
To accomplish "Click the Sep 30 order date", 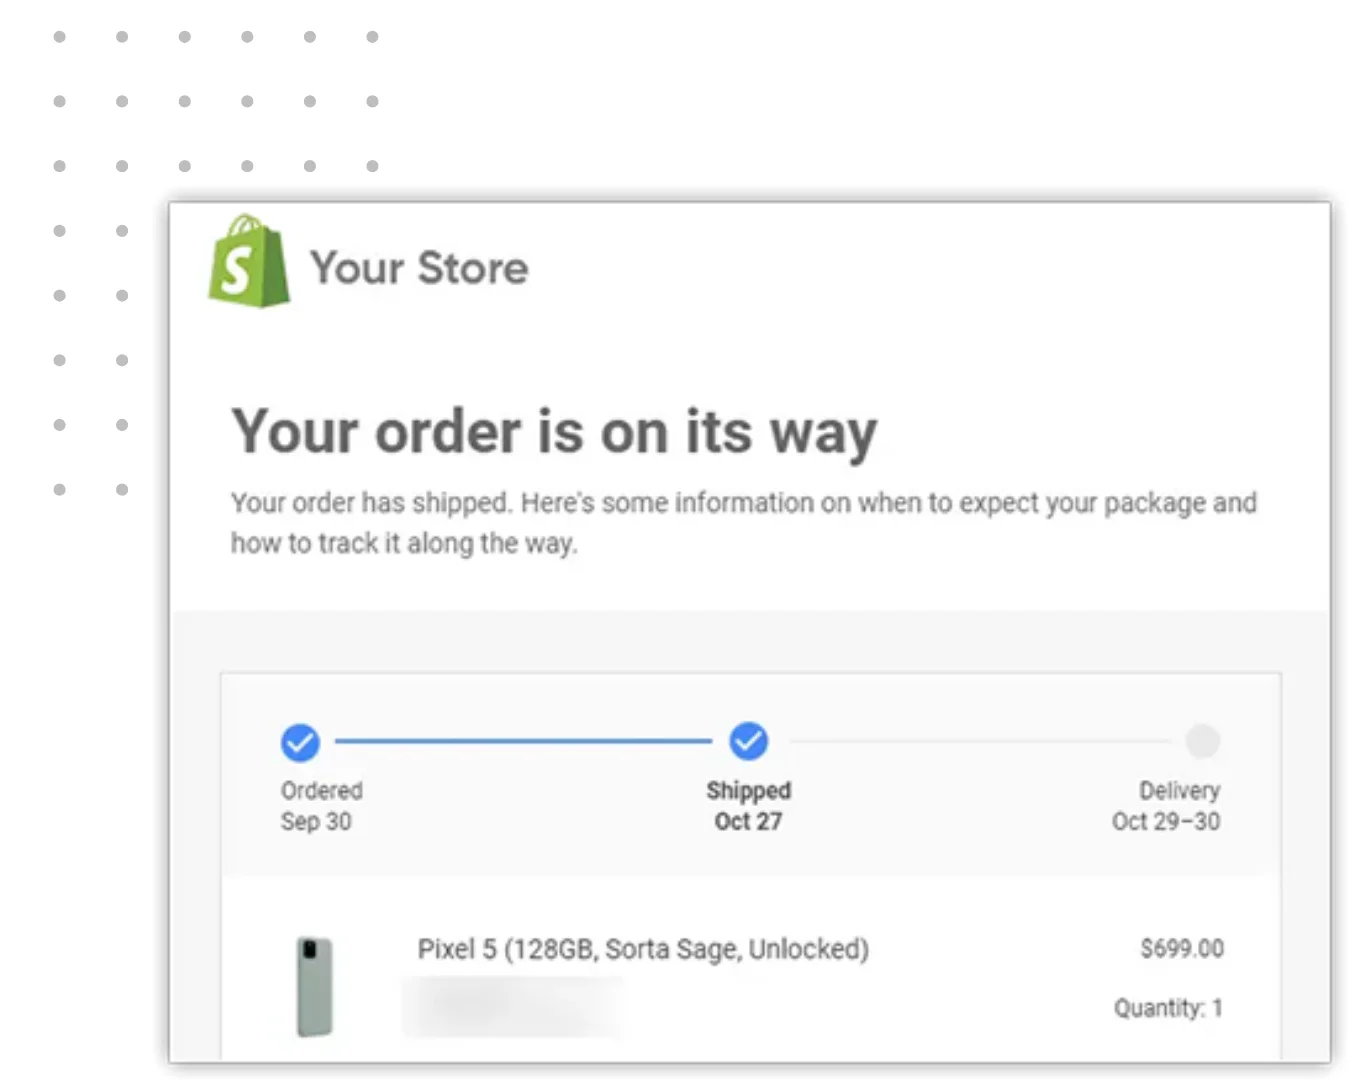I will click(316, 821).
